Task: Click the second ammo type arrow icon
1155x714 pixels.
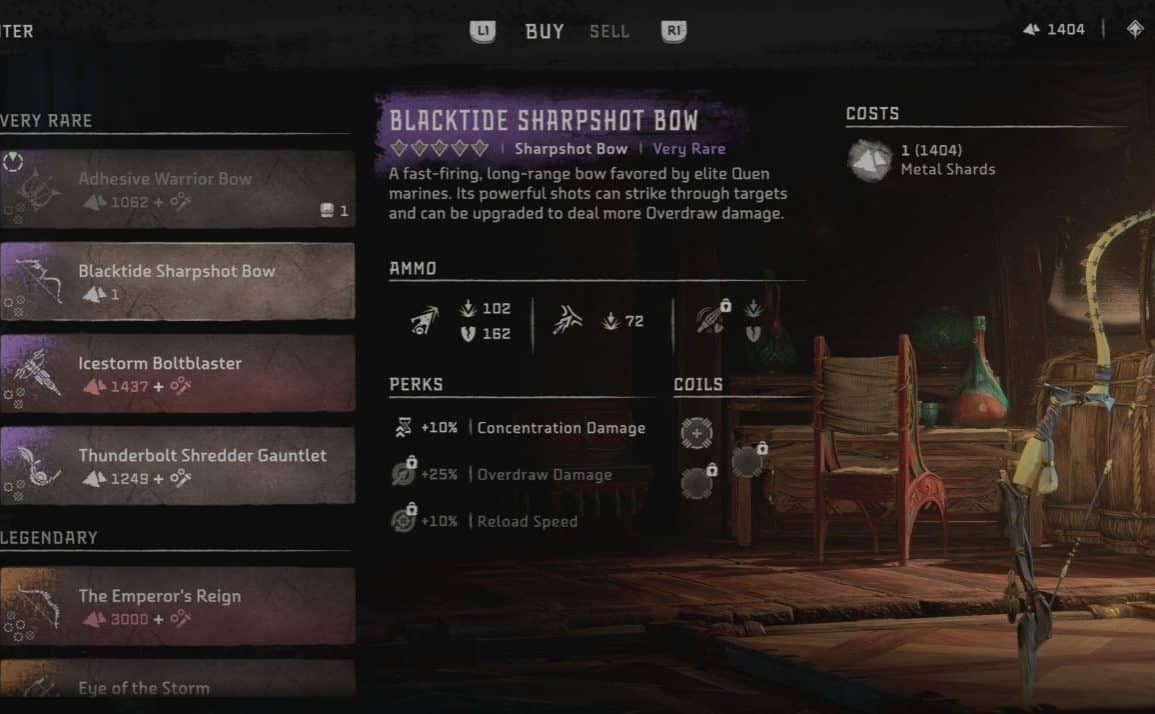Action: [x=567, y=321]
